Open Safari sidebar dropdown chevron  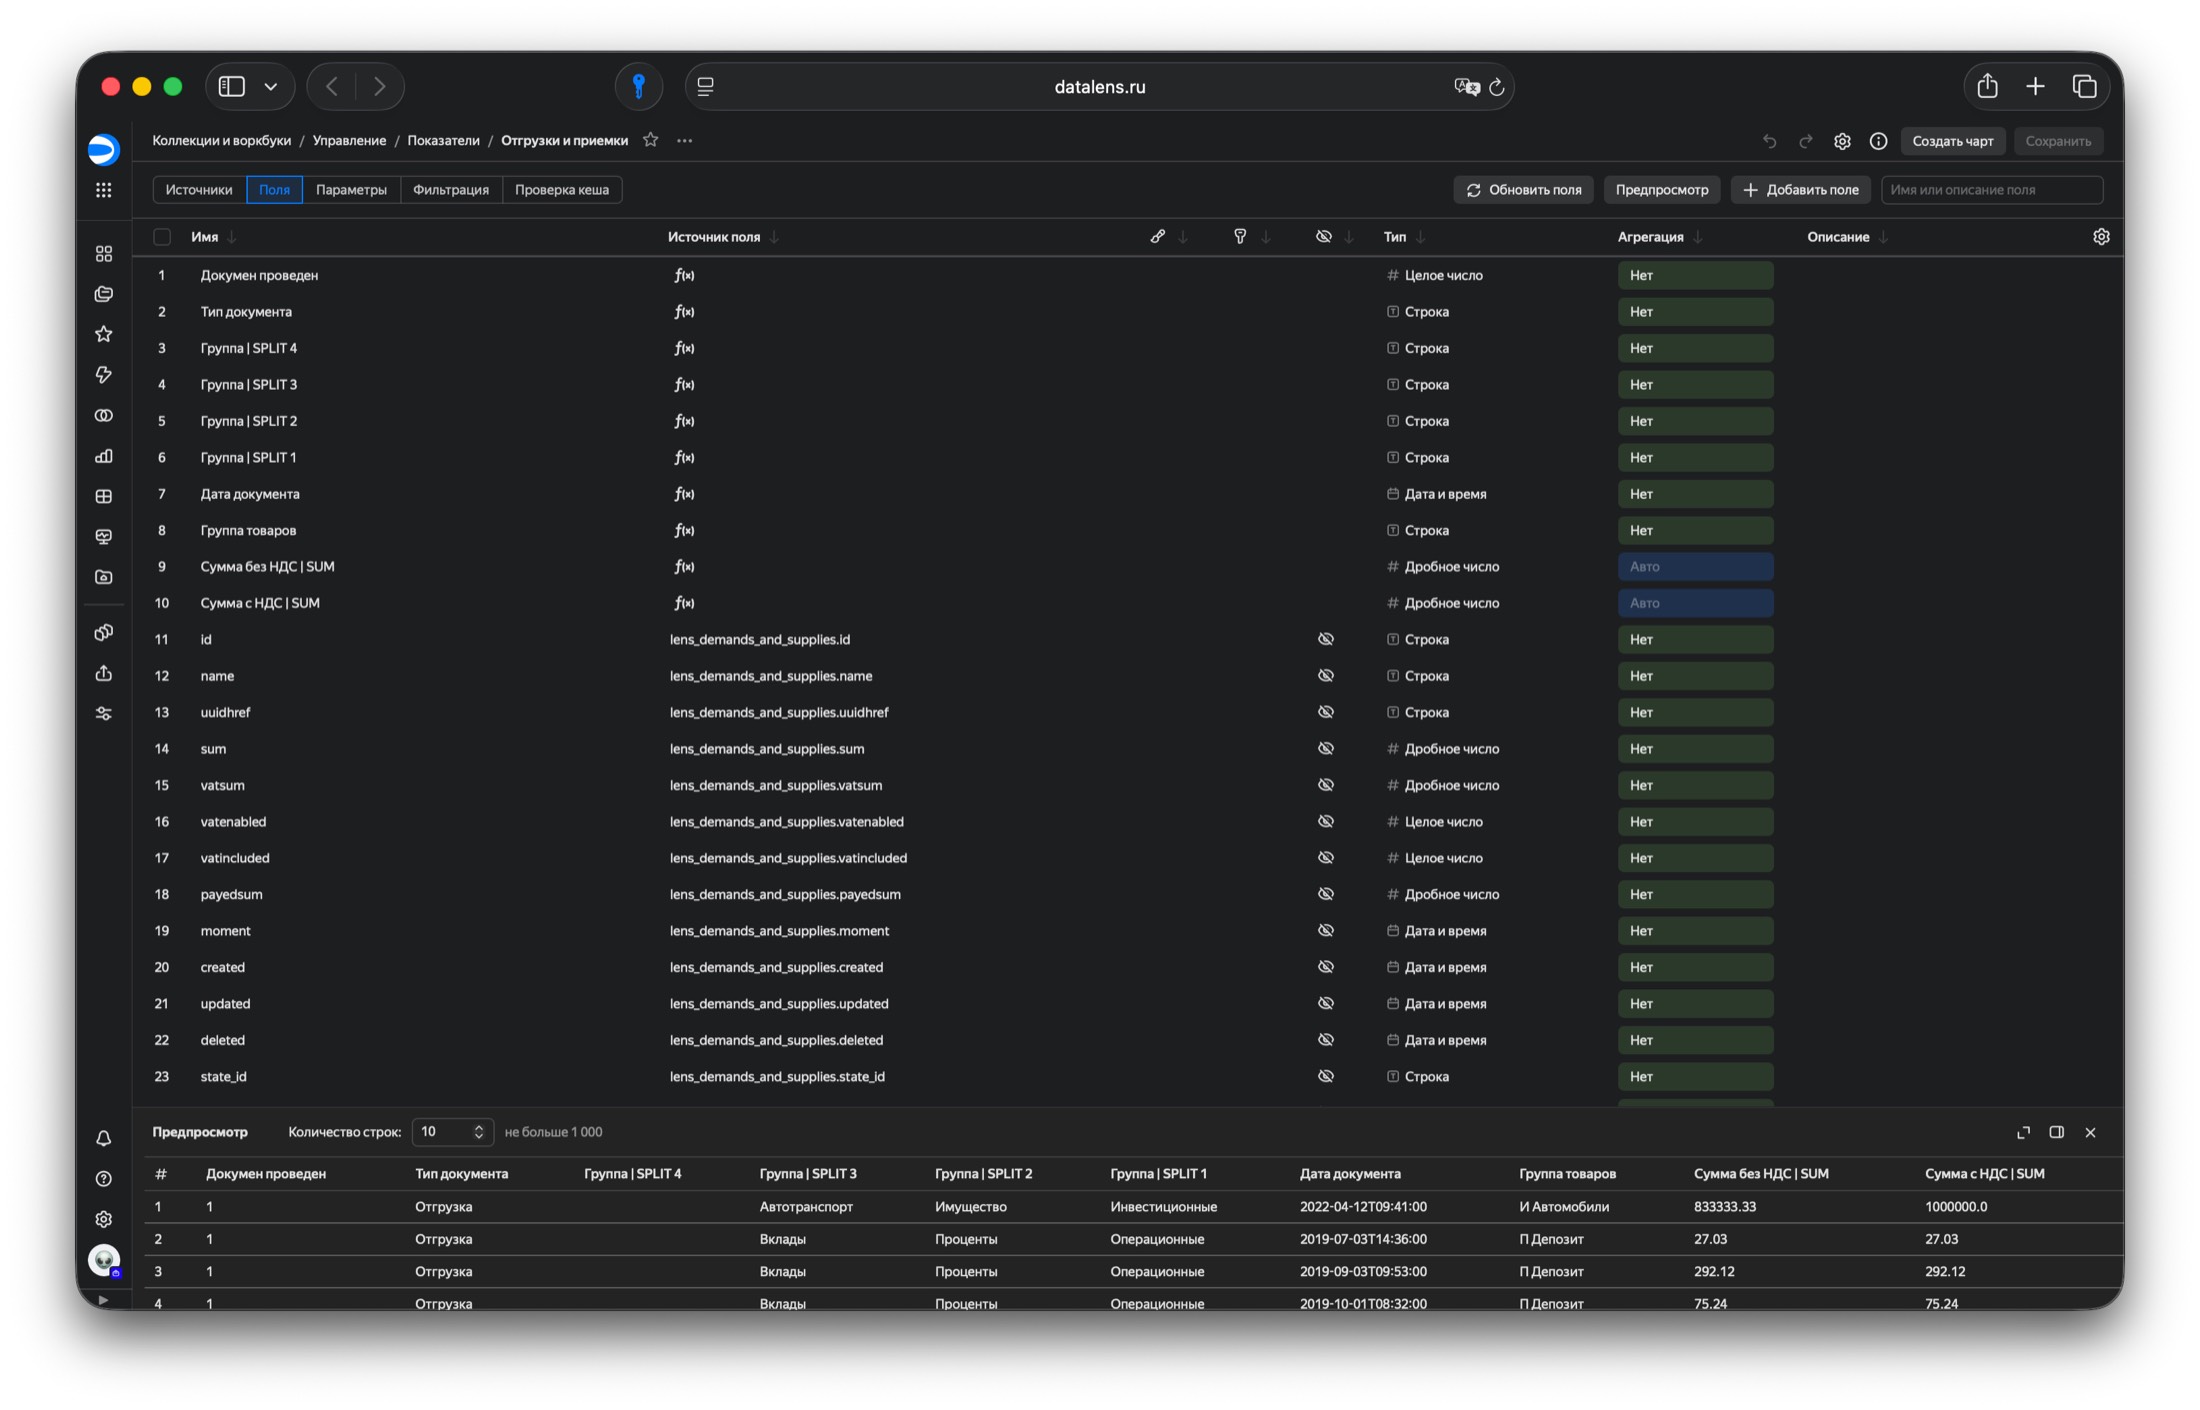(x=271, y=87)
